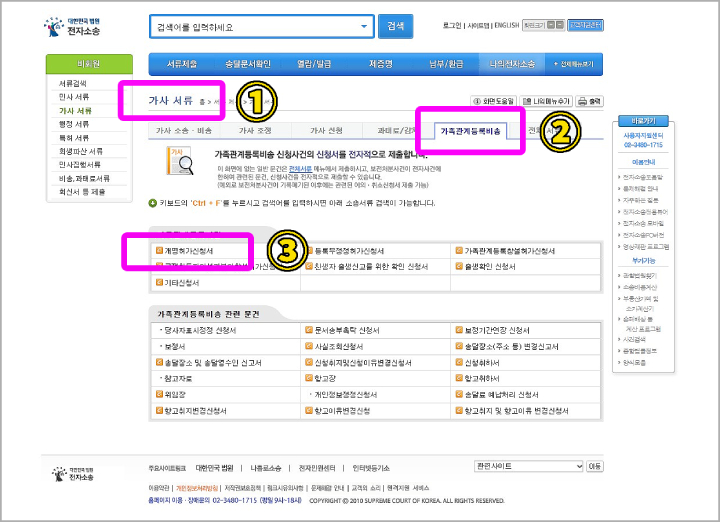Click the orange icon beside 항고취지변경신청서
Image resolution: width=720 pixels, height=522 pixels.
point(159,410)
